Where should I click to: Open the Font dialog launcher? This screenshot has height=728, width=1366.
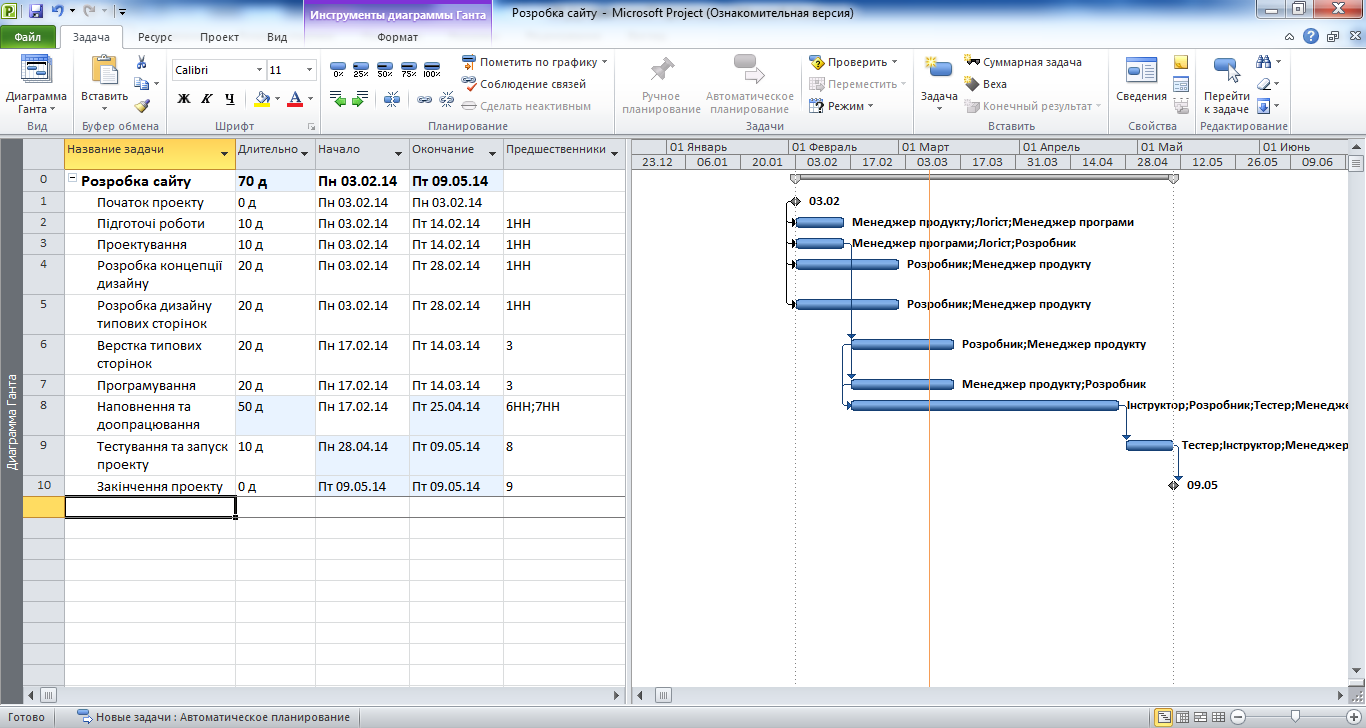click(311, 127)
